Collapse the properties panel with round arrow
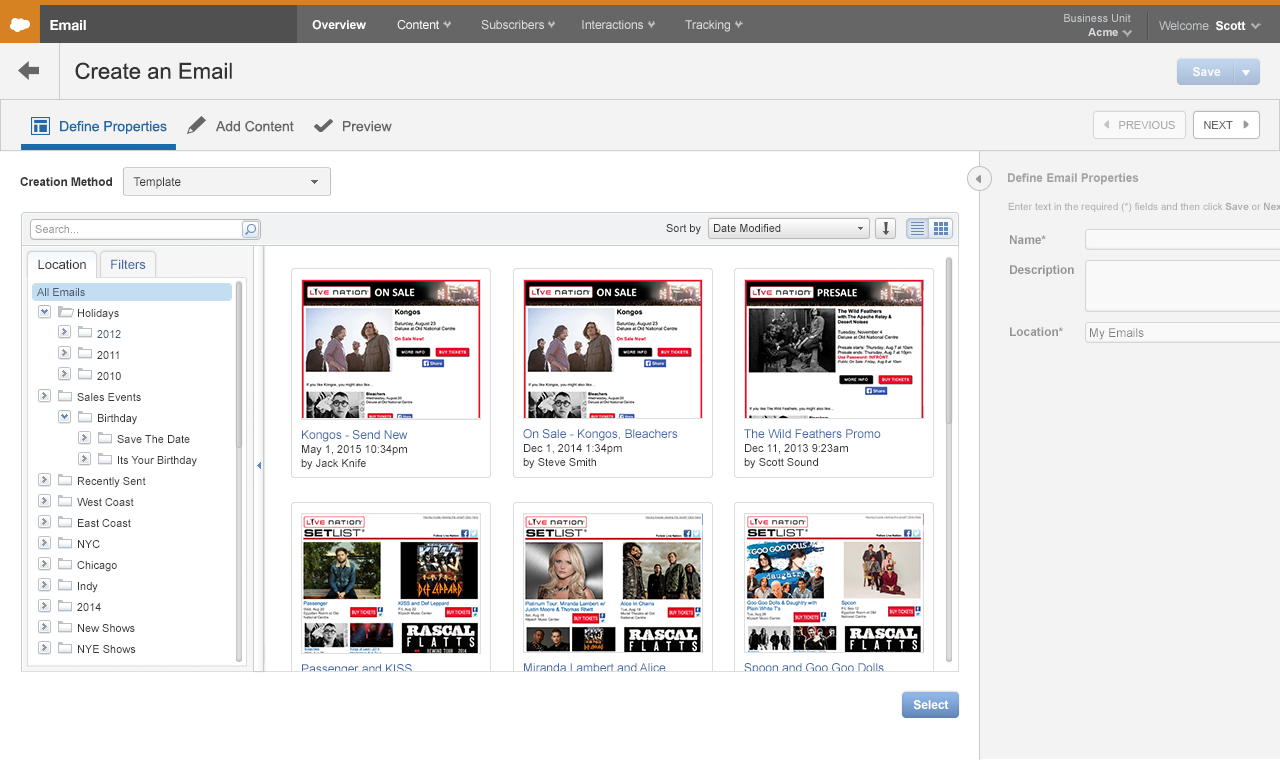This screenshot has height=760, width=1280. [x=979, y=178]
